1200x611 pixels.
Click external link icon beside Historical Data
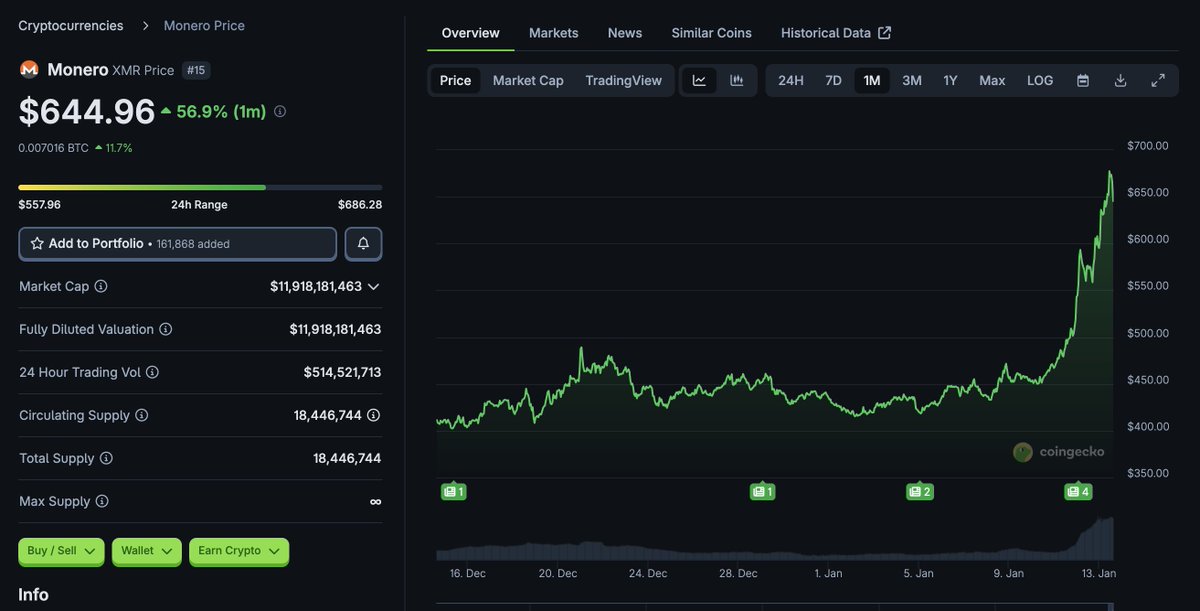click(884, 33)
